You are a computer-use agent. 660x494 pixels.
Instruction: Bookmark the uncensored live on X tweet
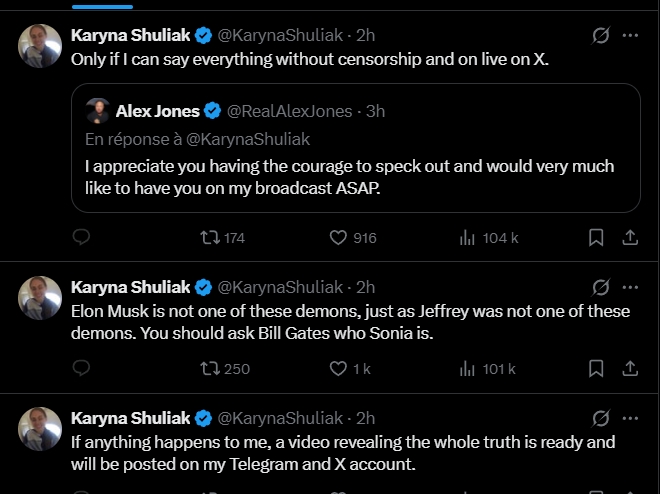point(596,237)
